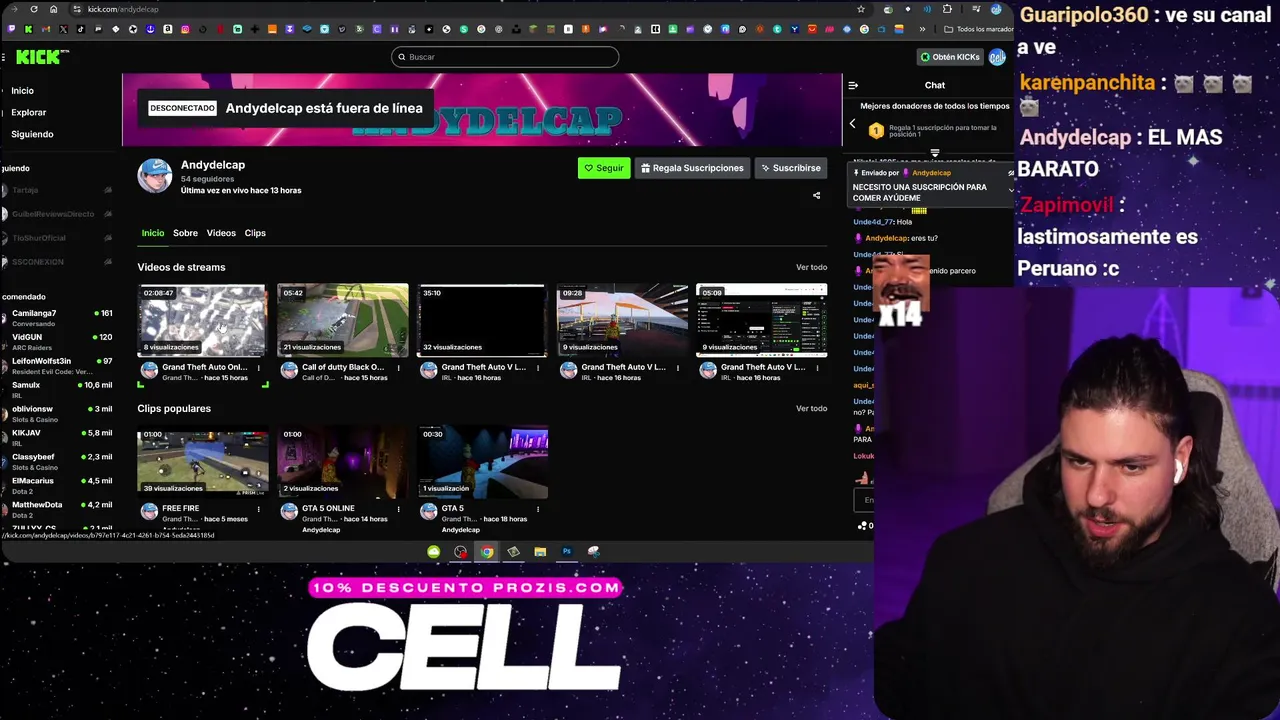This screenshot has width=1280, height=720.
Task: Click the green Seguir button
Action: 604,168
